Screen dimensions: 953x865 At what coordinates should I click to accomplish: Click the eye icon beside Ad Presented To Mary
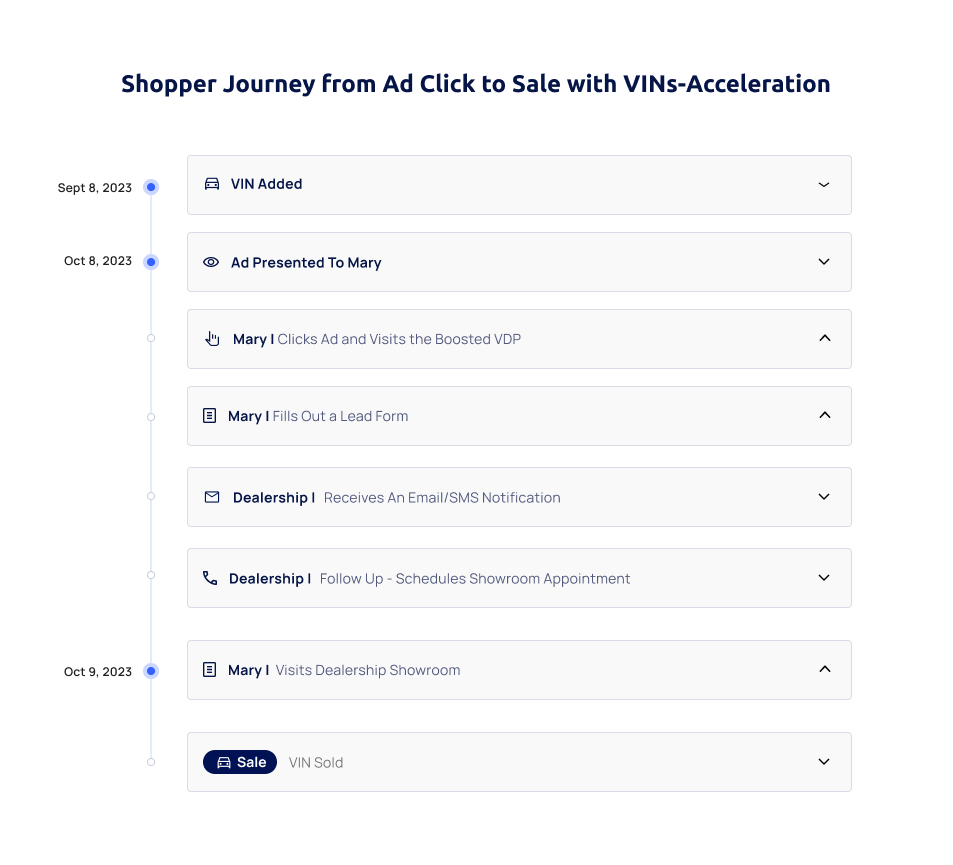coord(211,262)
